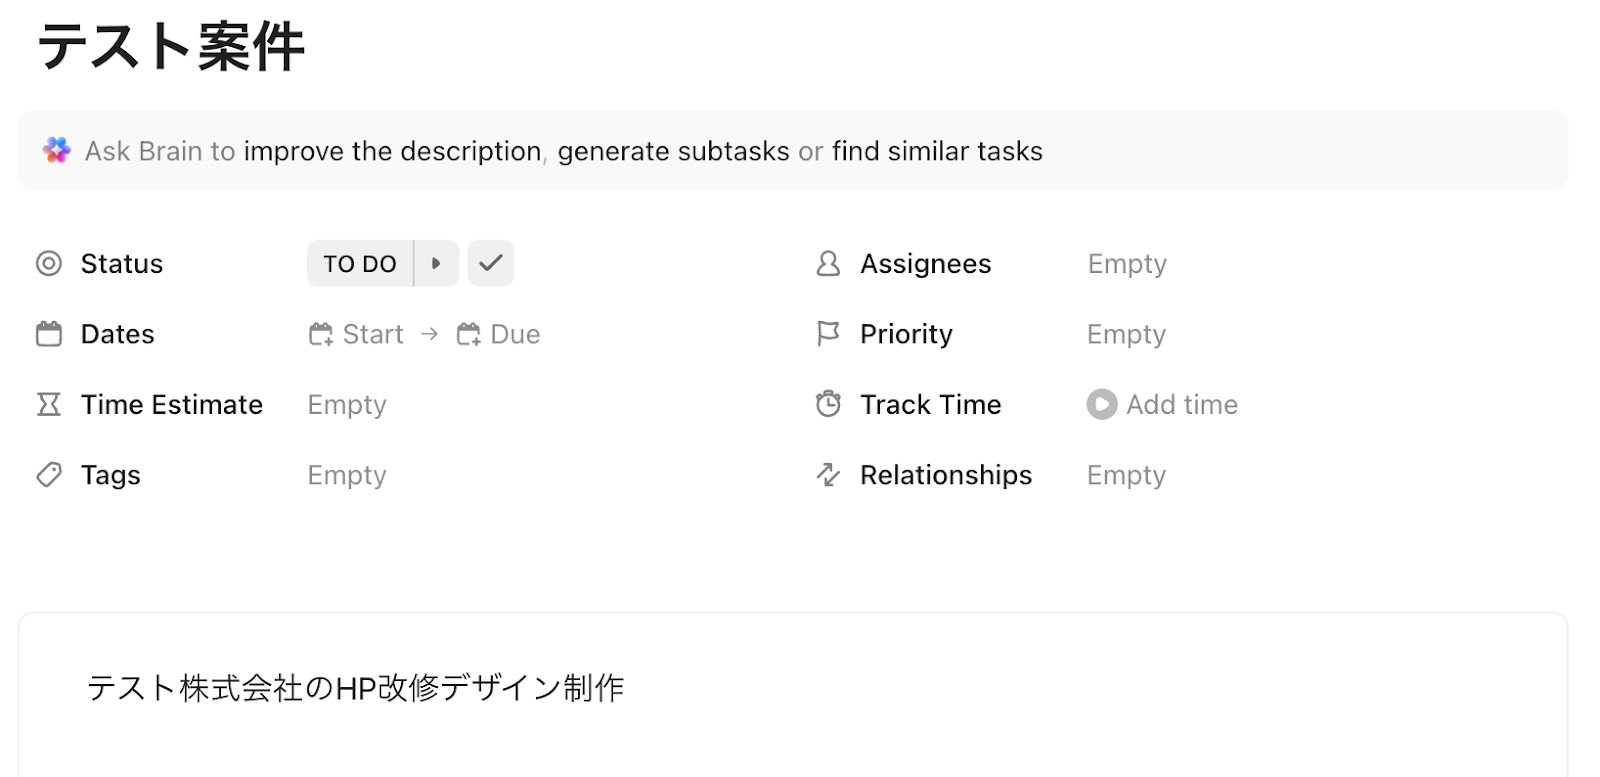The image size is (1600, 777).
Task: Click the Dates calendar icon
Action: pos(49,334)
